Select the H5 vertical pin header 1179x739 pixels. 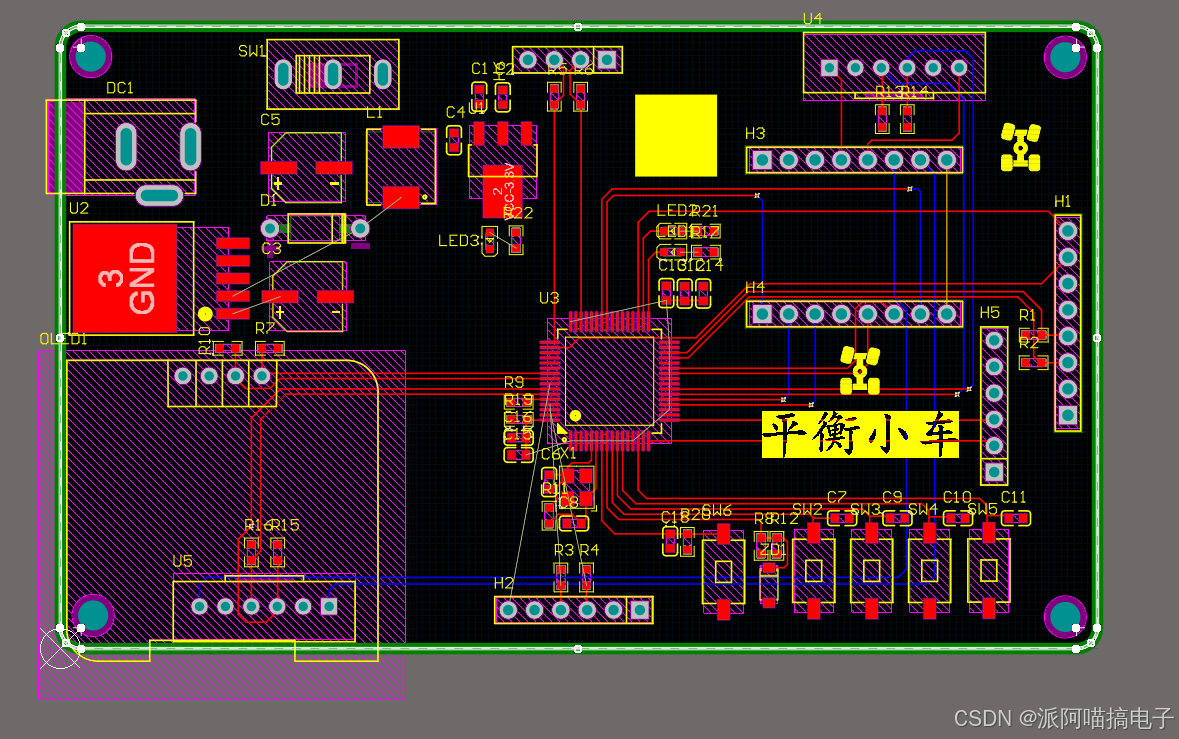(994, 406)
